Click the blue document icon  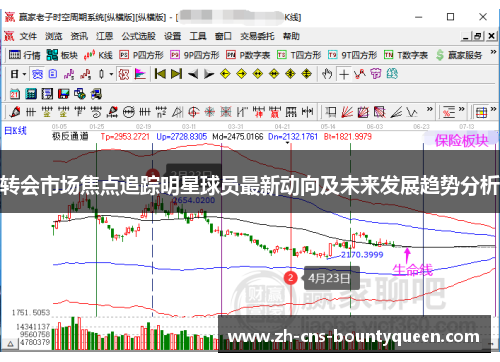point(53,74)
